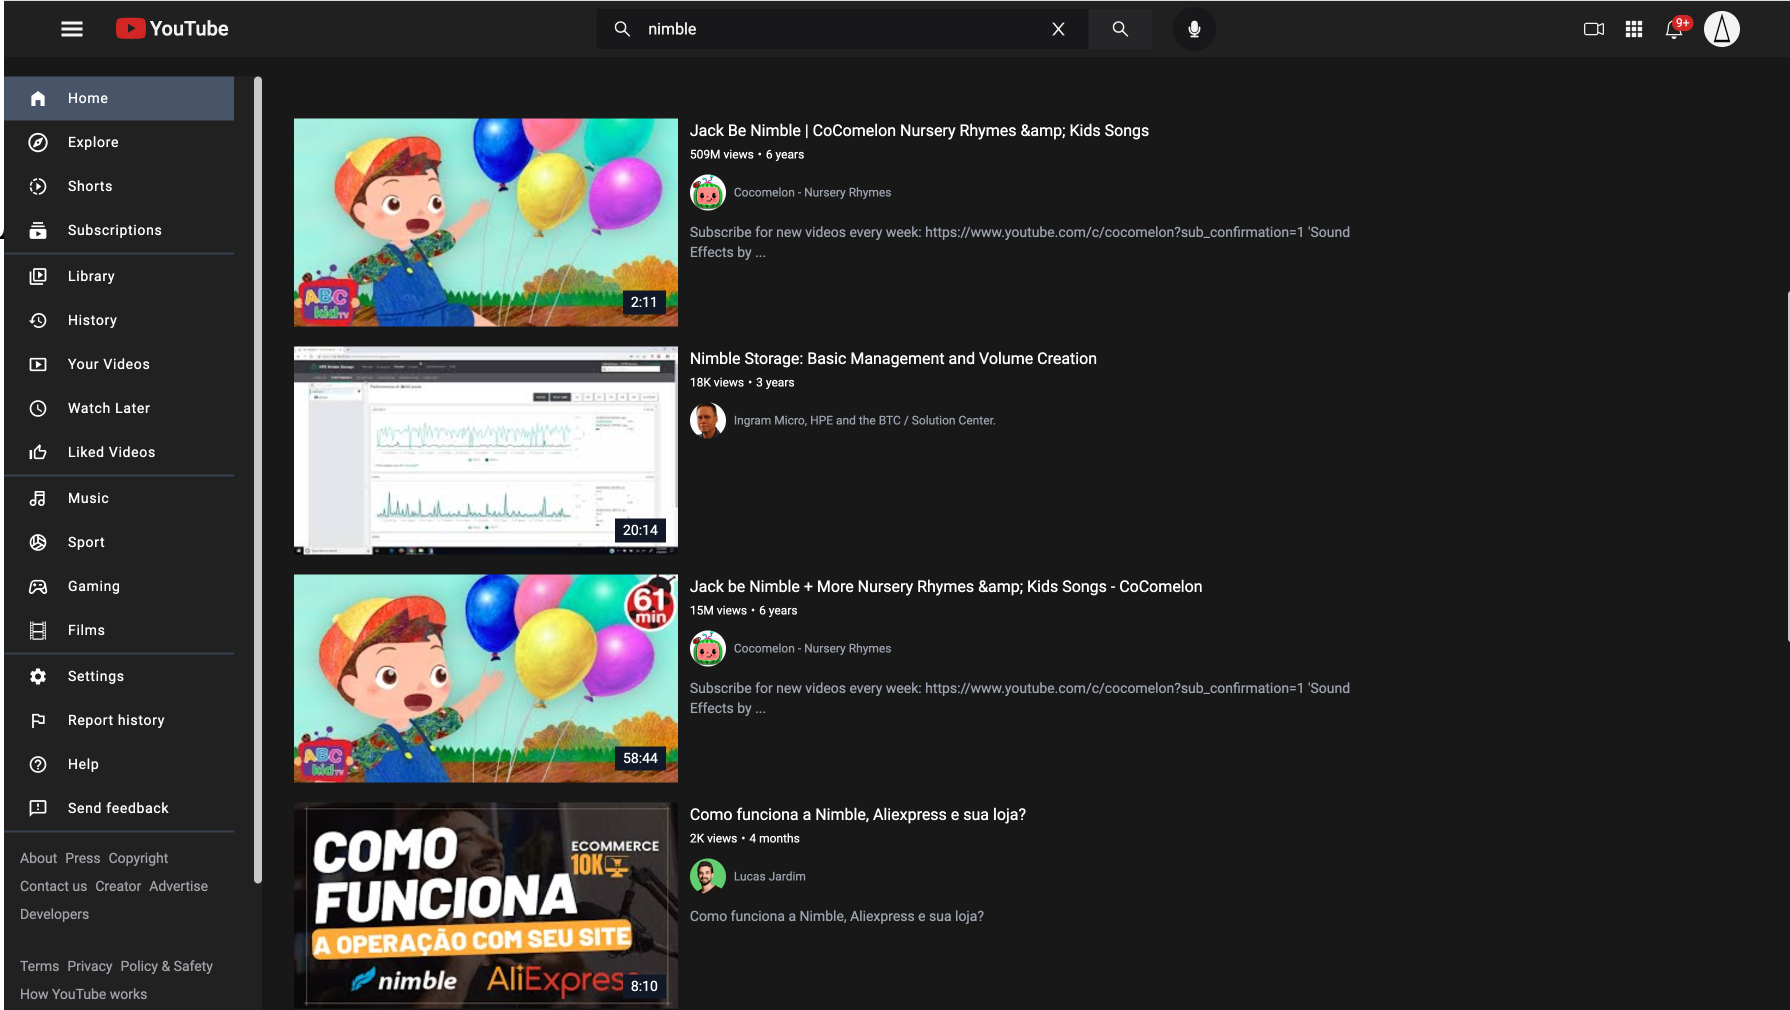The height and width of the screenshot is (1010, 1790).
Task: Open notifications via the bell icon
Action: tap(1674, 31)
